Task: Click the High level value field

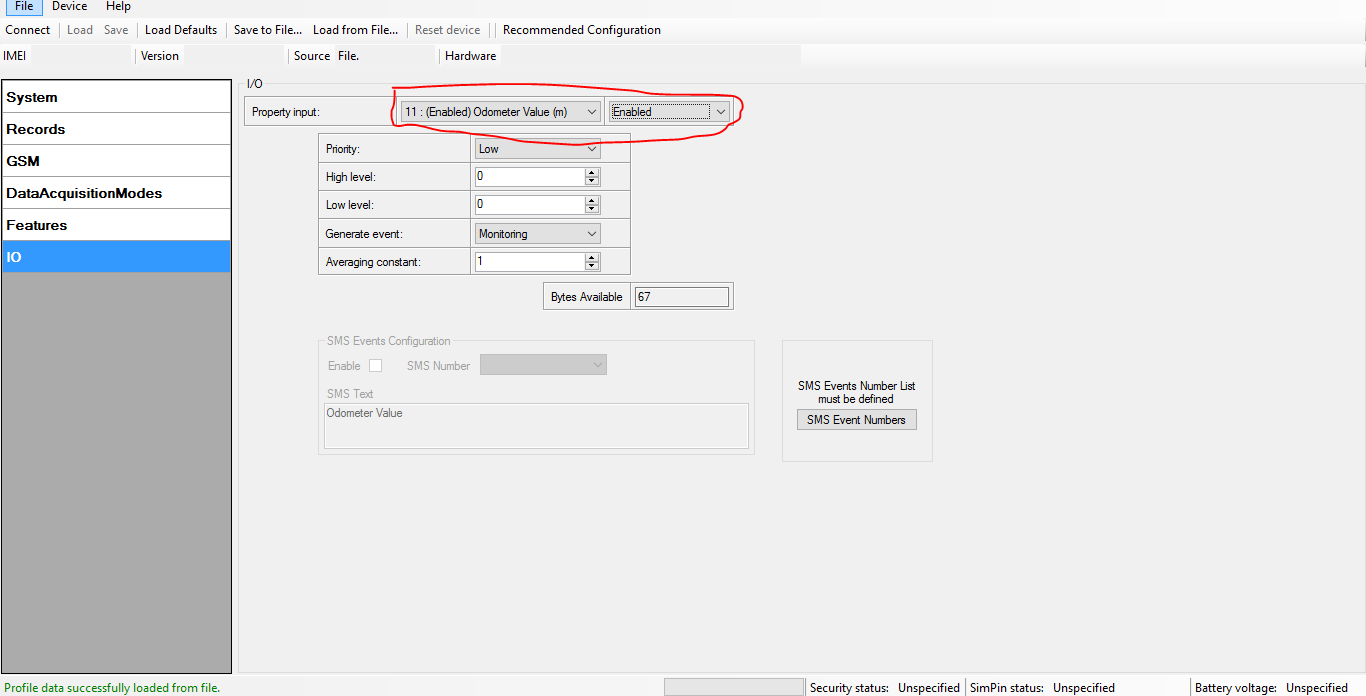Action: 529,177
